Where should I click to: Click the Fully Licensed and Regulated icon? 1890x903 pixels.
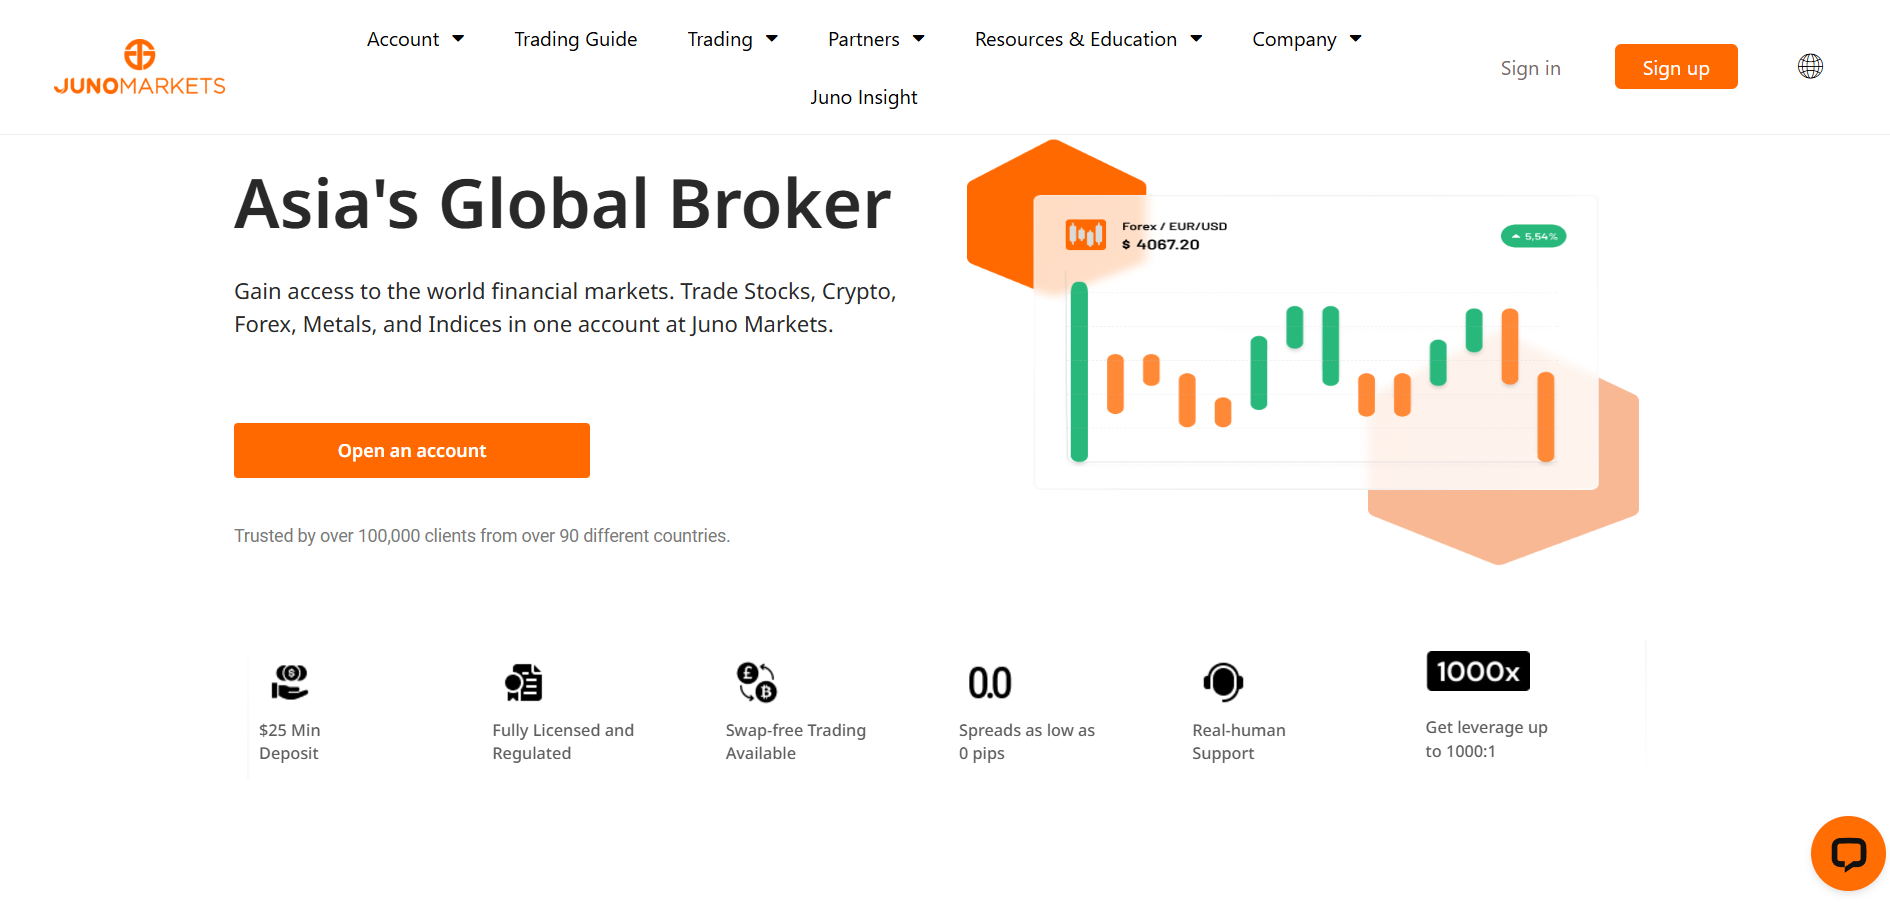[523, 682]
